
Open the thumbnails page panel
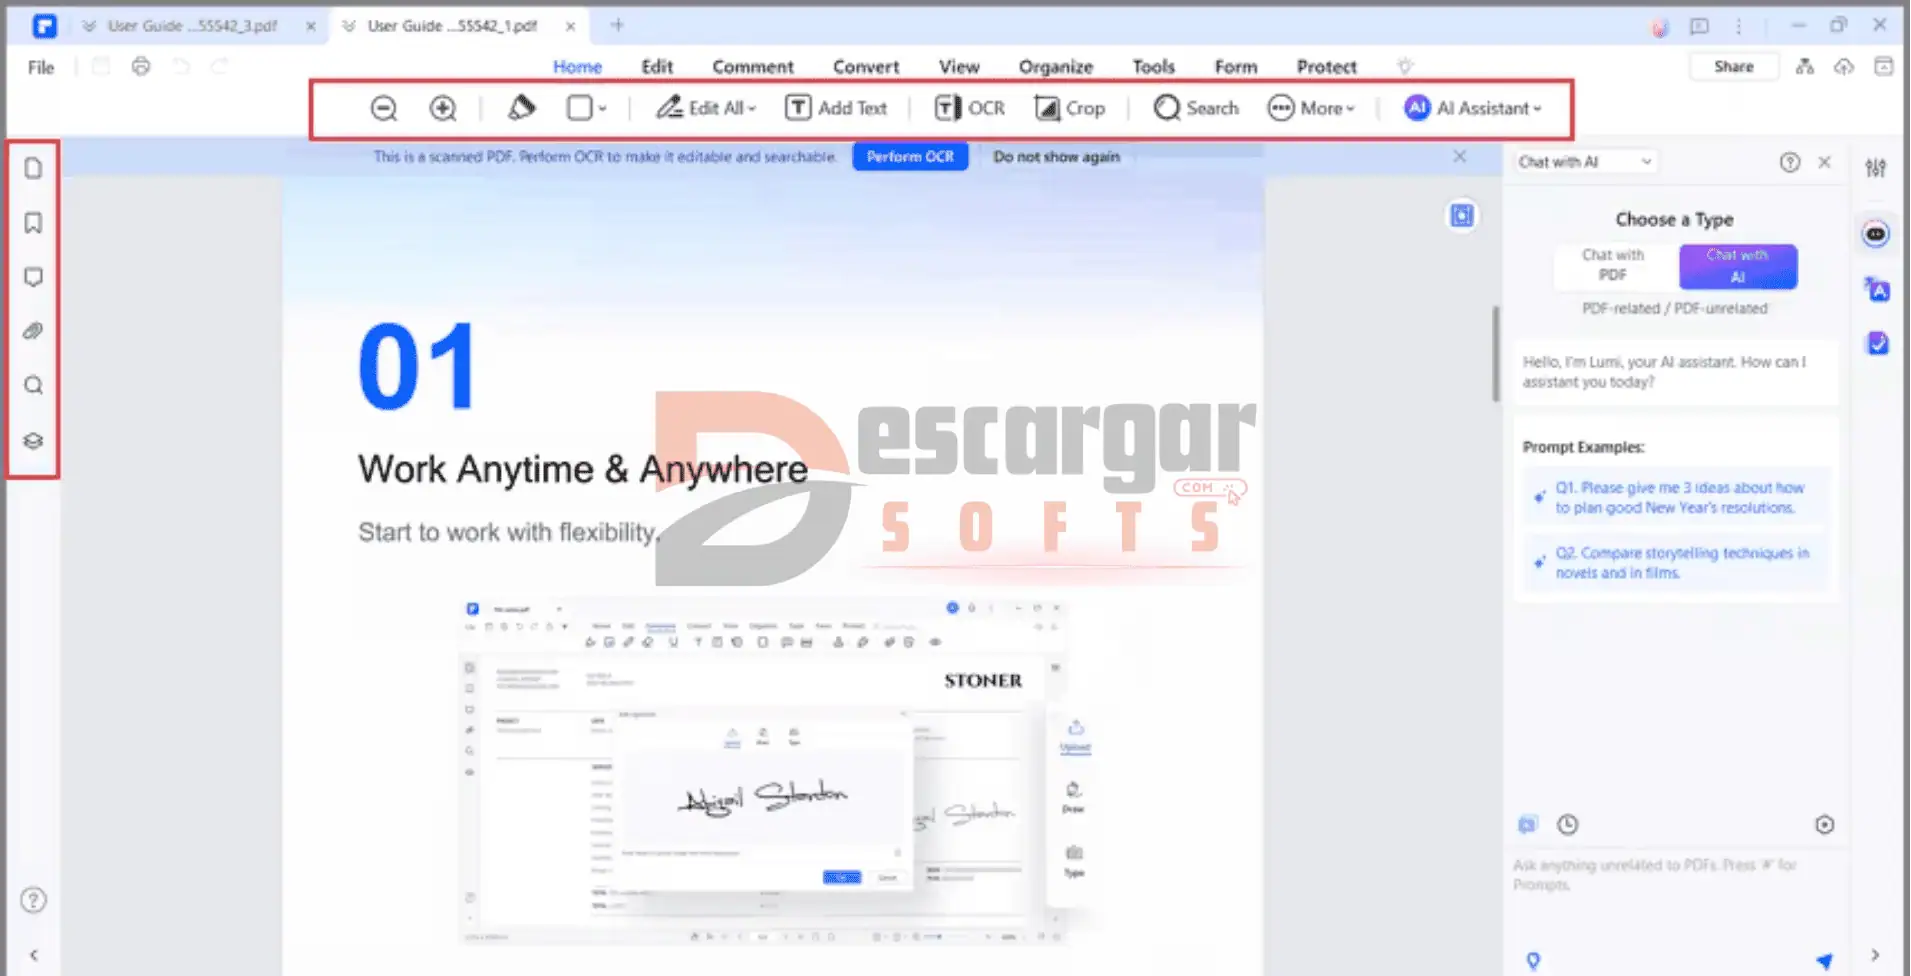pyautogui.click(x=33, y=168)
